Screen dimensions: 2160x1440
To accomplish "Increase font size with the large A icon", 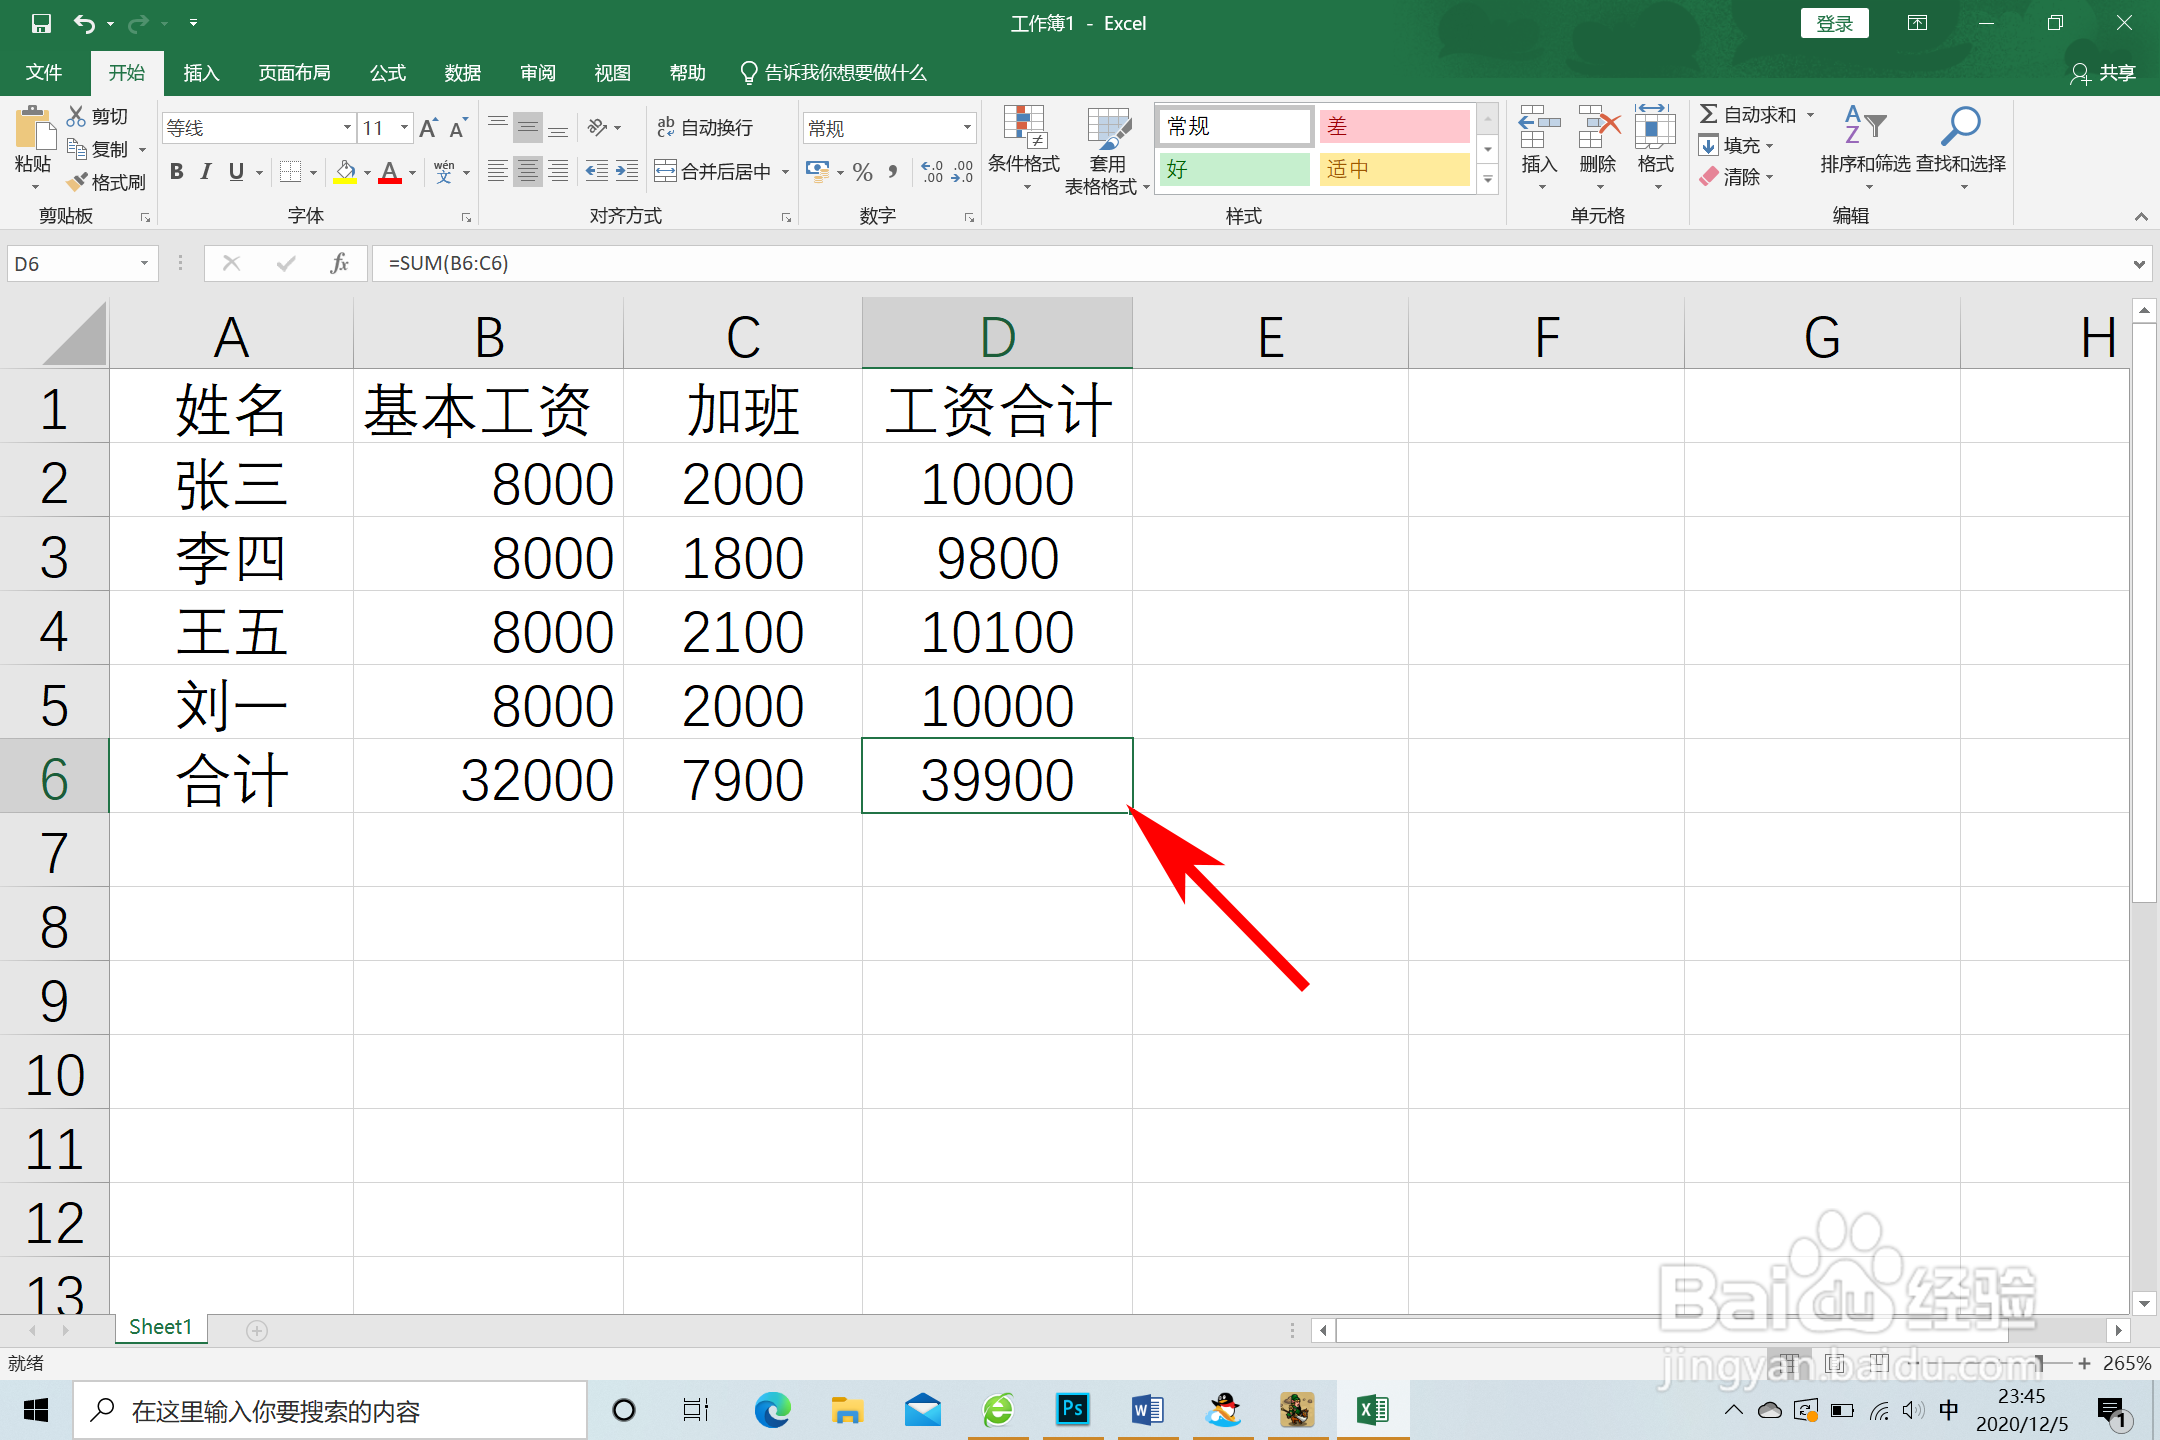I will [x=428, y=128].
